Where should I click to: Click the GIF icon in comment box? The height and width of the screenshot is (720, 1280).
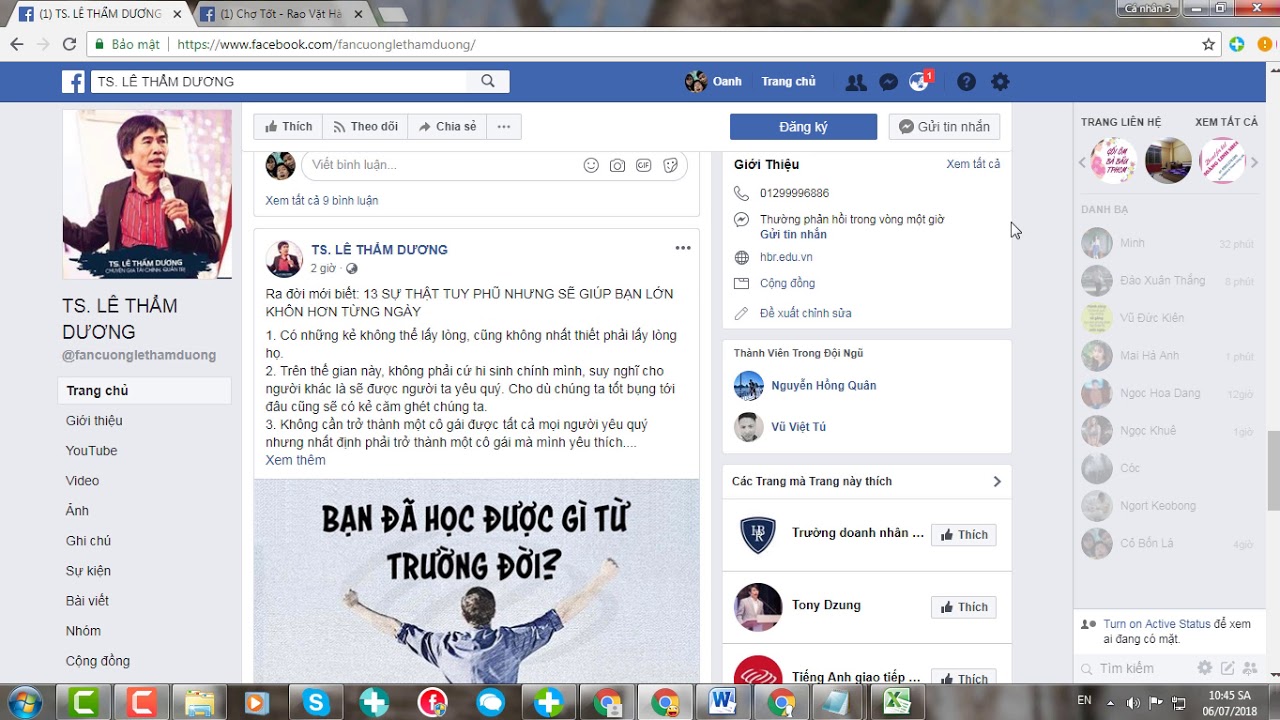point(644,165)
